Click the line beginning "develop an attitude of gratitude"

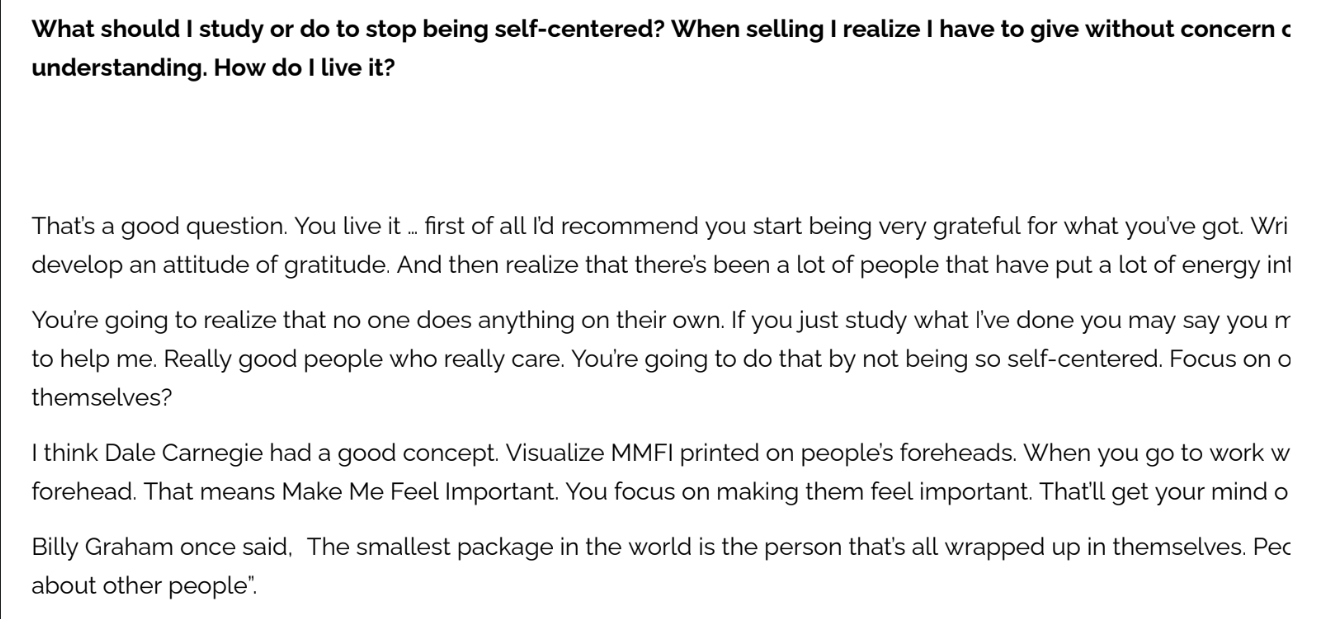(x=656, y=265)
